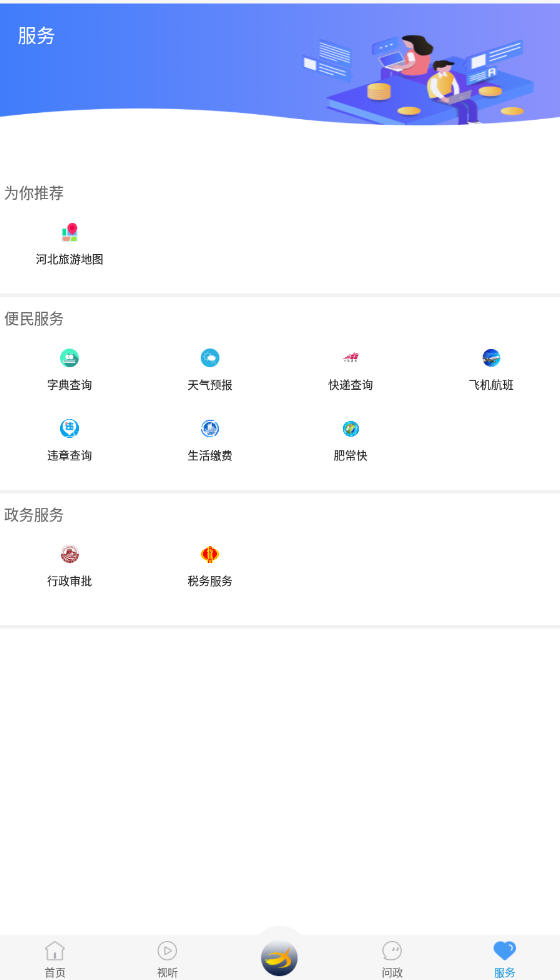Select the 飞机航班 flight icon
560x980 pixels.
click(x=491, y=358)
